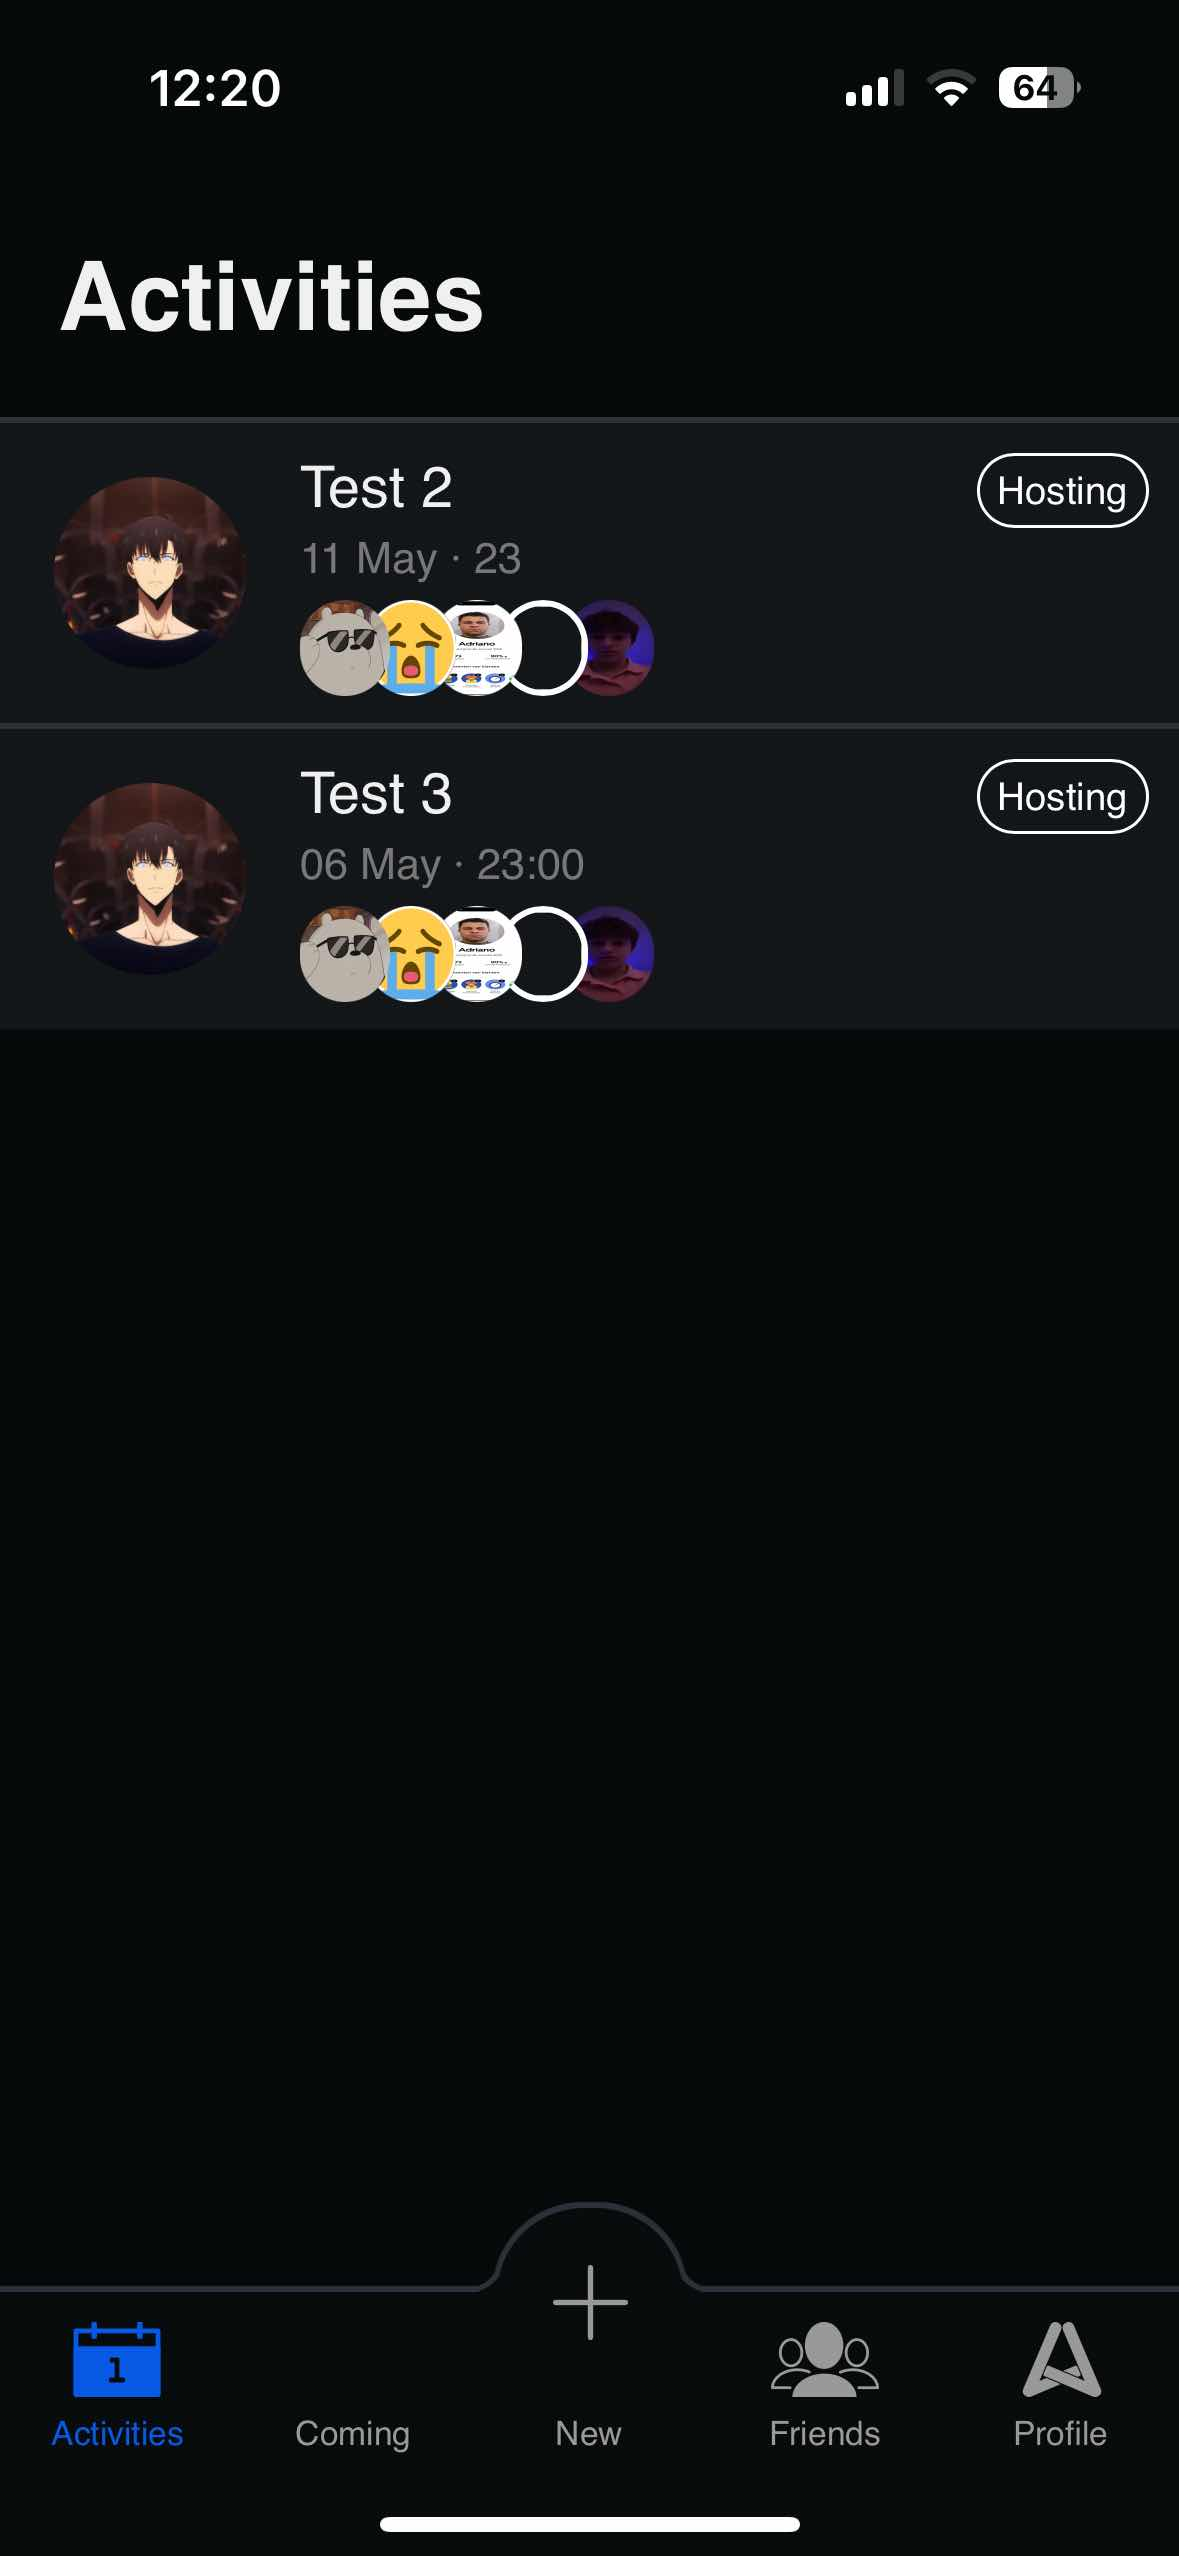The width and height of the screenshot is (1179, 2556).
Task: View host avatar on Test 3 row
Action: (x=150, y=878)
